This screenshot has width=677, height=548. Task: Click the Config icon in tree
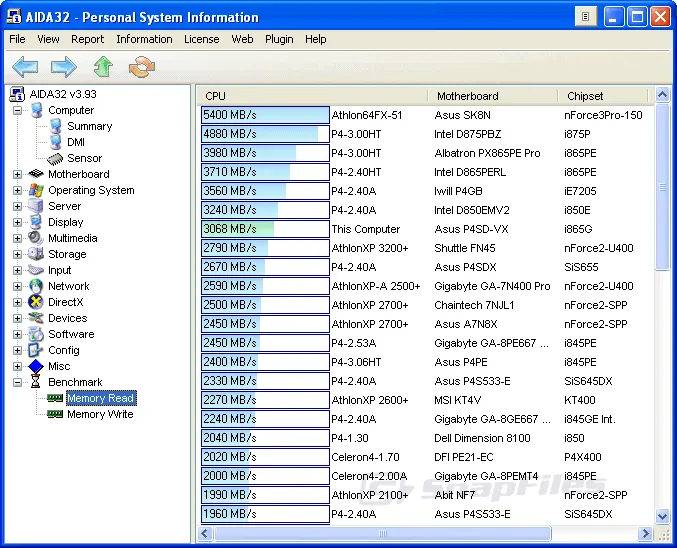pyautogui.click(x=36, y=350)
